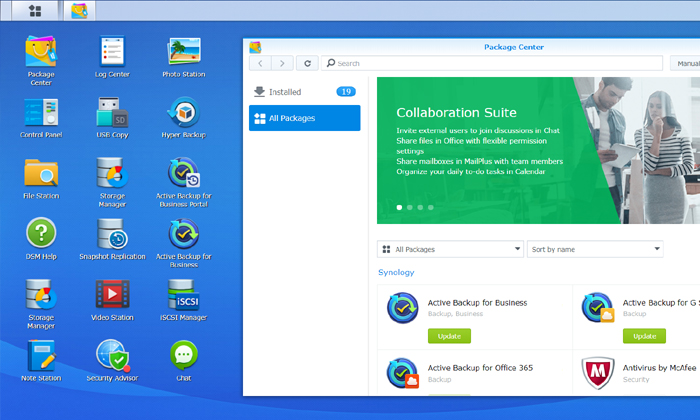The width and height of the screenshot is (700, 420).
Task: Open Video Station from desktop
Action: [112, 297]
